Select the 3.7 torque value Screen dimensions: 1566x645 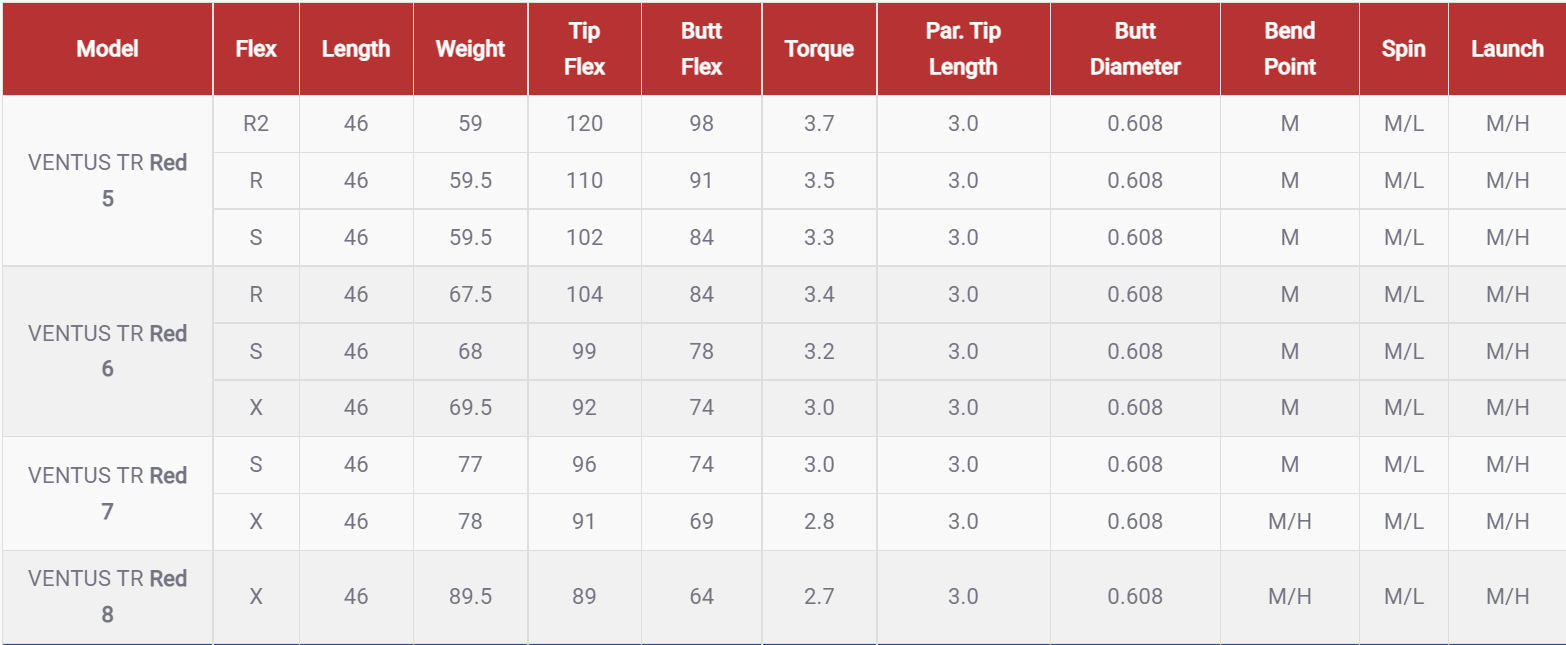point(819,123)
